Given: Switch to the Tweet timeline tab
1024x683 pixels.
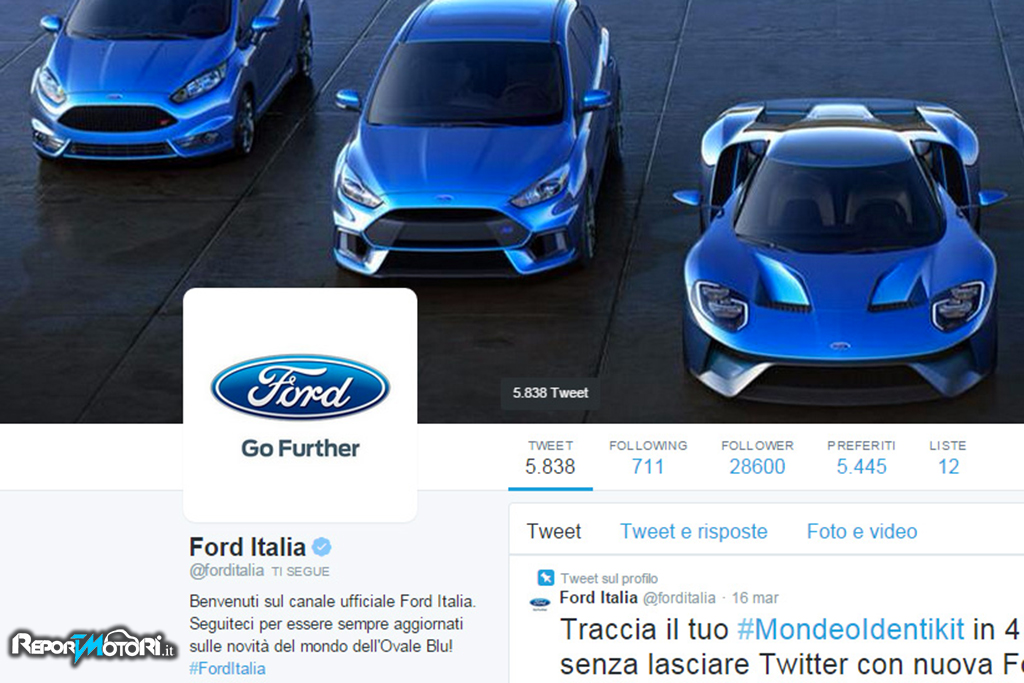Looking at the screenshot, I should click(x=554, y=532).
